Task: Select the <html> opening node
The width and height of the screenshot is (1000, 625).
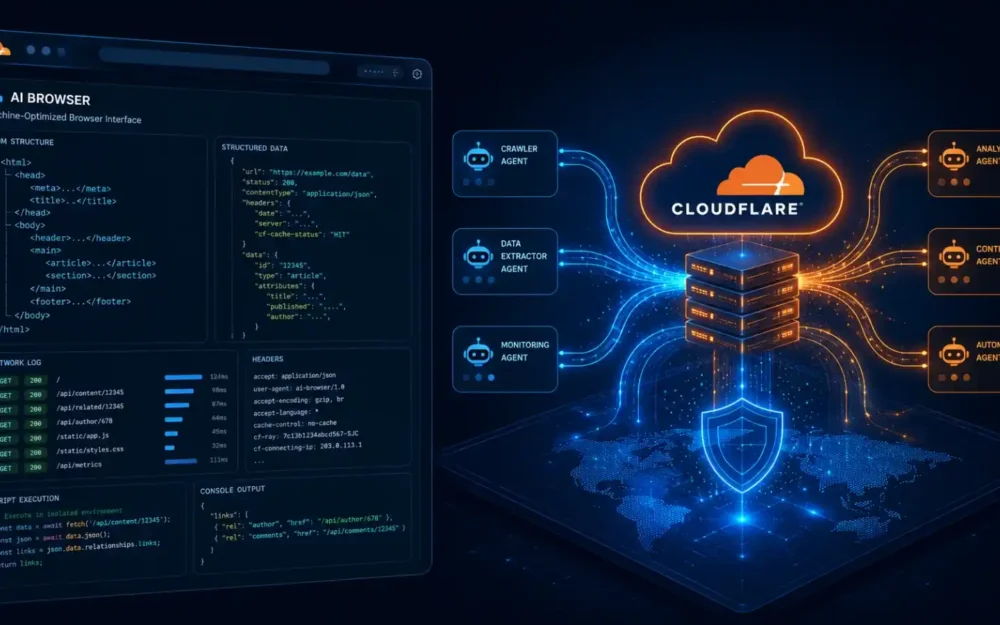Action: [16, 162]
